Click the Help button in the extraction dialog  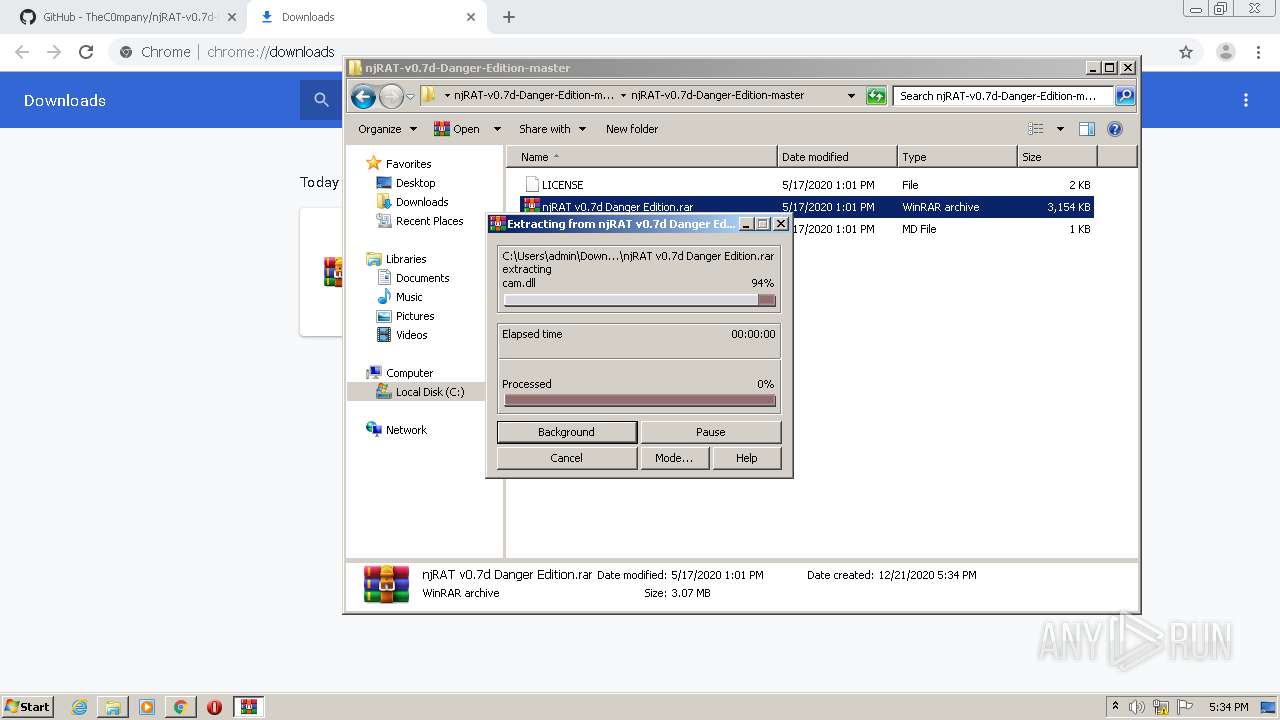pyautogui.click(x=746, y=458)
